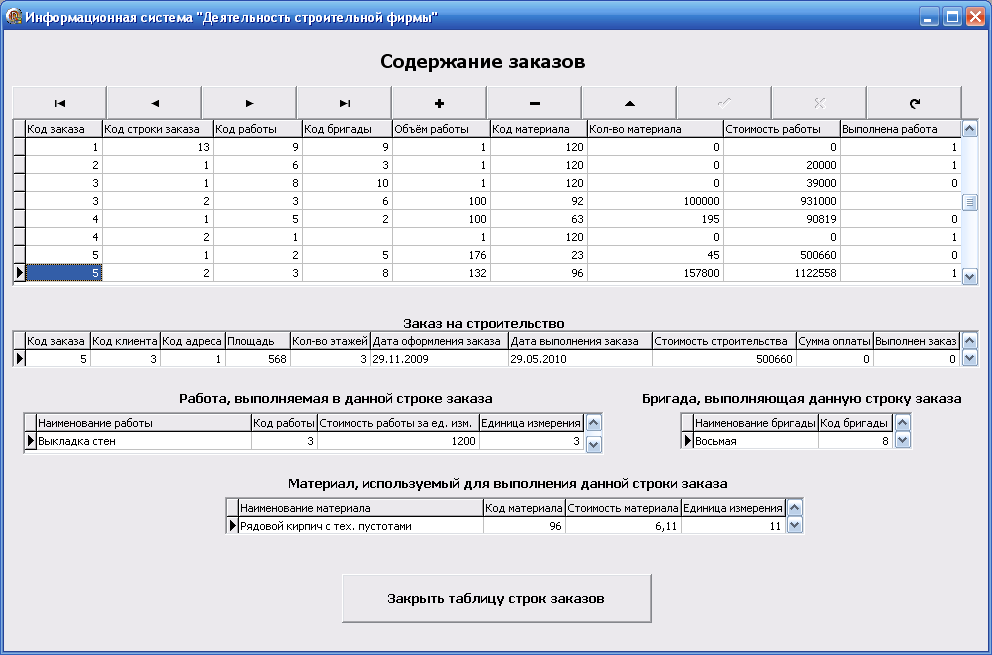
Task: Go to previous record in navigator
Action: pyautogui.click(x=154, y=103)
